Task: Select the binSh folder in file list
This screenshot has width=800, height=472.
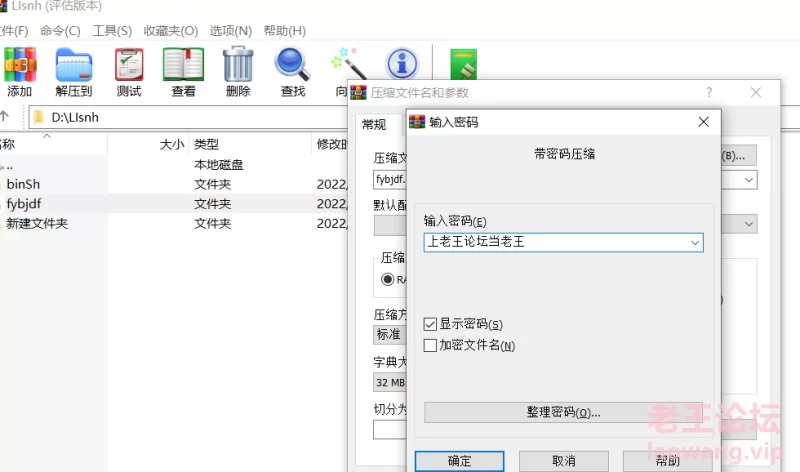Action: coord(23,184)
